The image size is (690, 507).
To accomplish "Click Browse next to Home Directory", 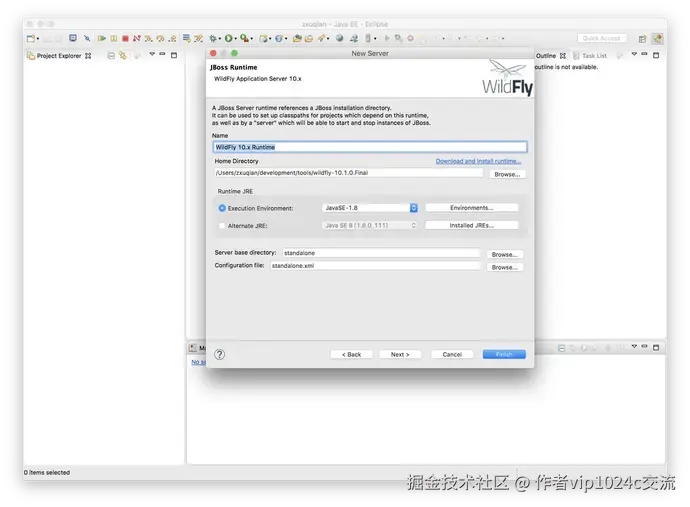I will [507, 174].
